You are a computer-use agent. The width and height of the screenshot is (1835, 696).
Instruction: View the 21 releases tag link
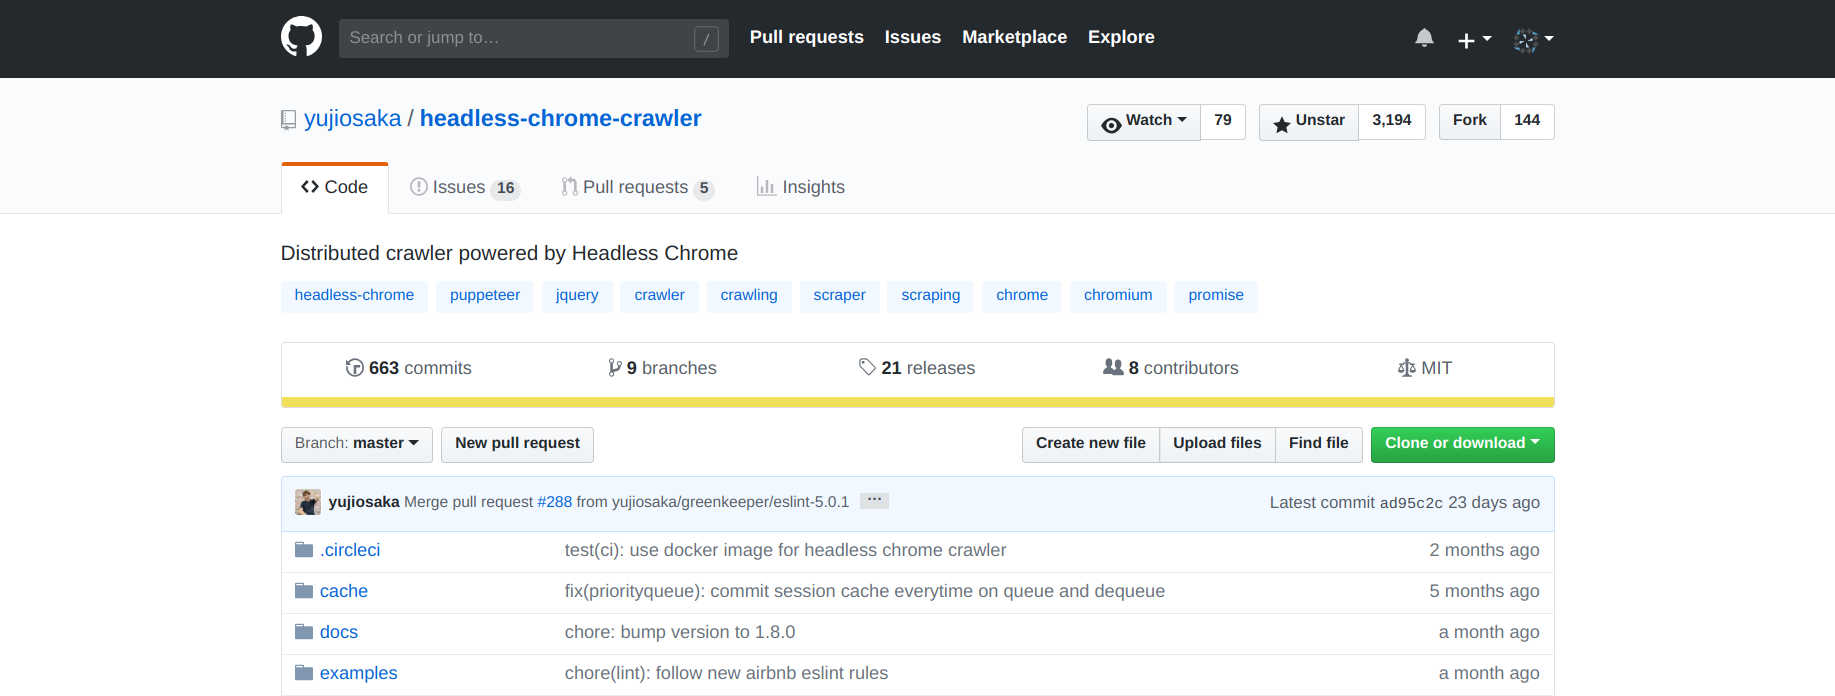(917, 368)
